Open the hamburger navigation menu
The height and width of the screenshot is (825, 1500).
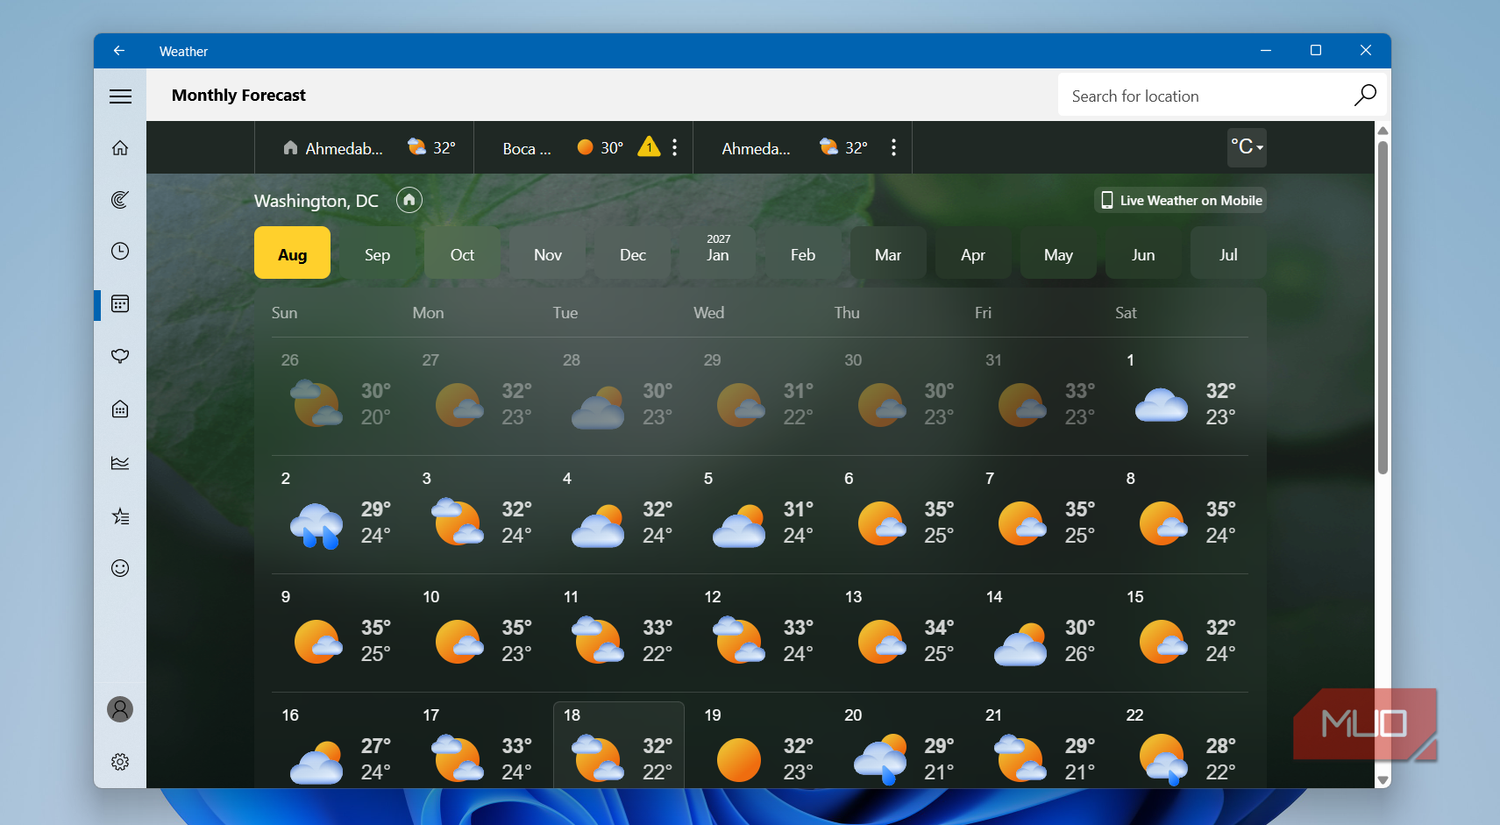[120, 96]
